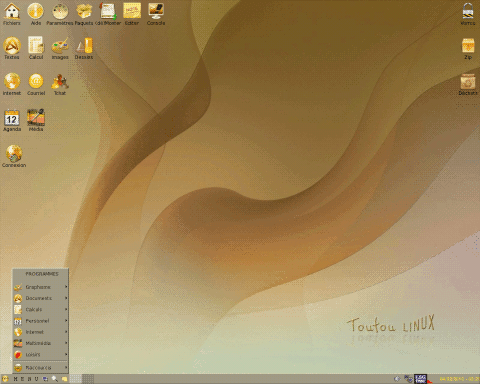Select Documents in the programs menu
The height and width of the screenshot is (384, 480).
tap(41, 298)
